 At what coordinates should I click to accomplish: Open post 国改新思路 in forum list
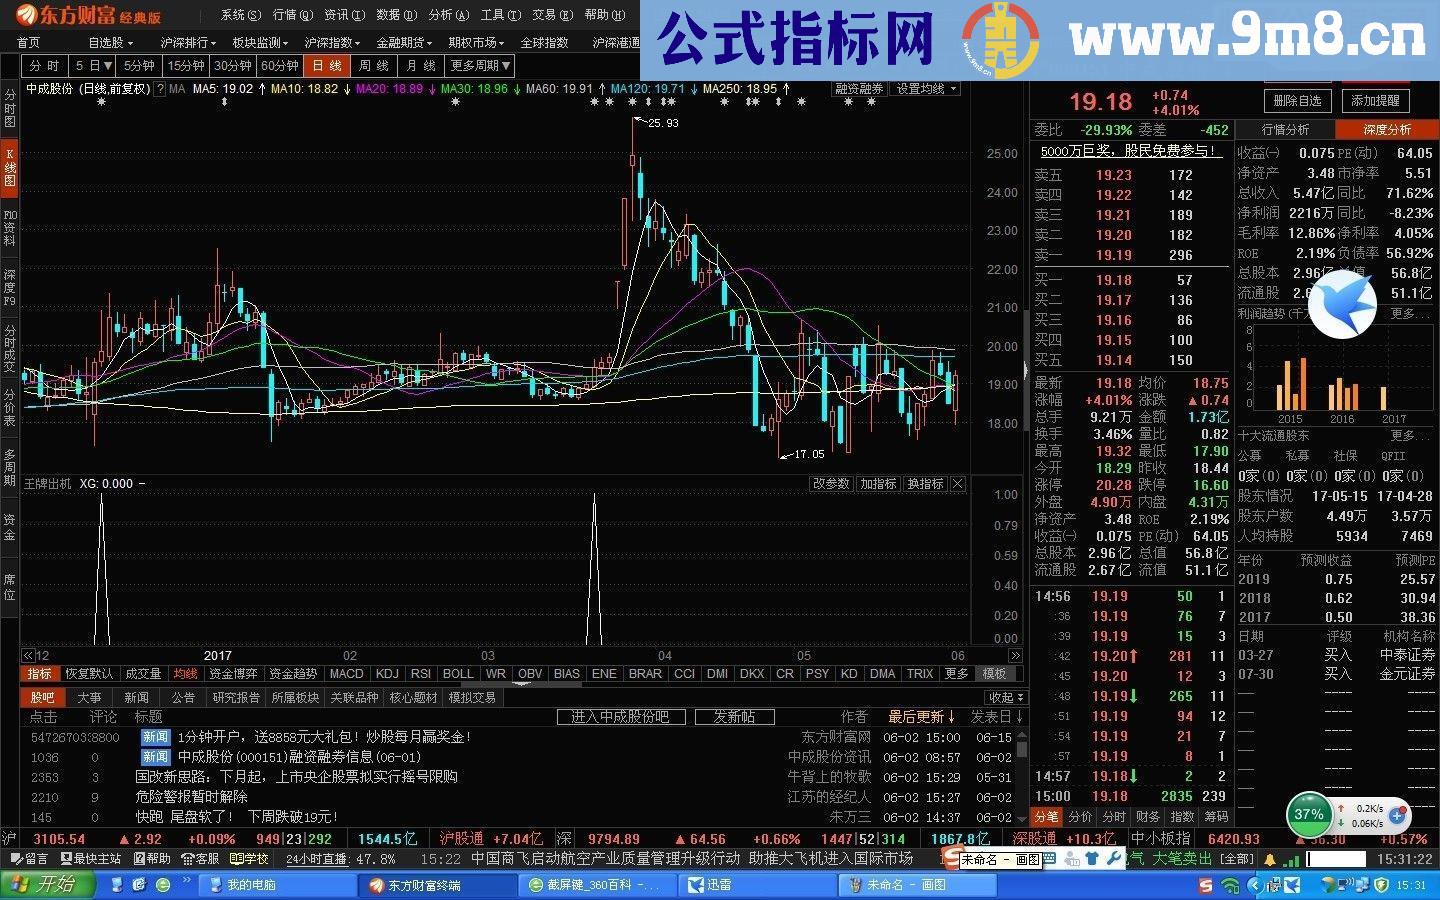(x=296, y=777)
